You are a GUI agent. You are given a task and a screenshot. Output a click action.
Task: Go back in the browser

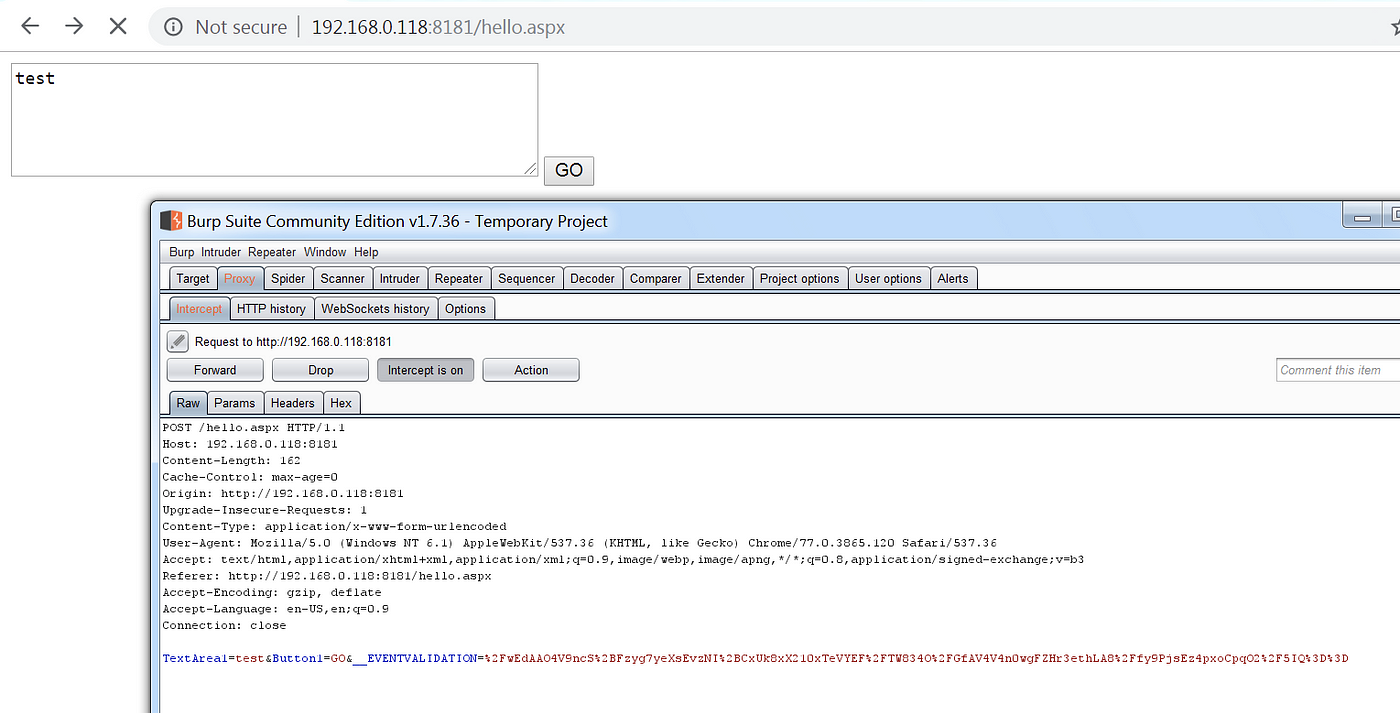click(x=30, y=27)
